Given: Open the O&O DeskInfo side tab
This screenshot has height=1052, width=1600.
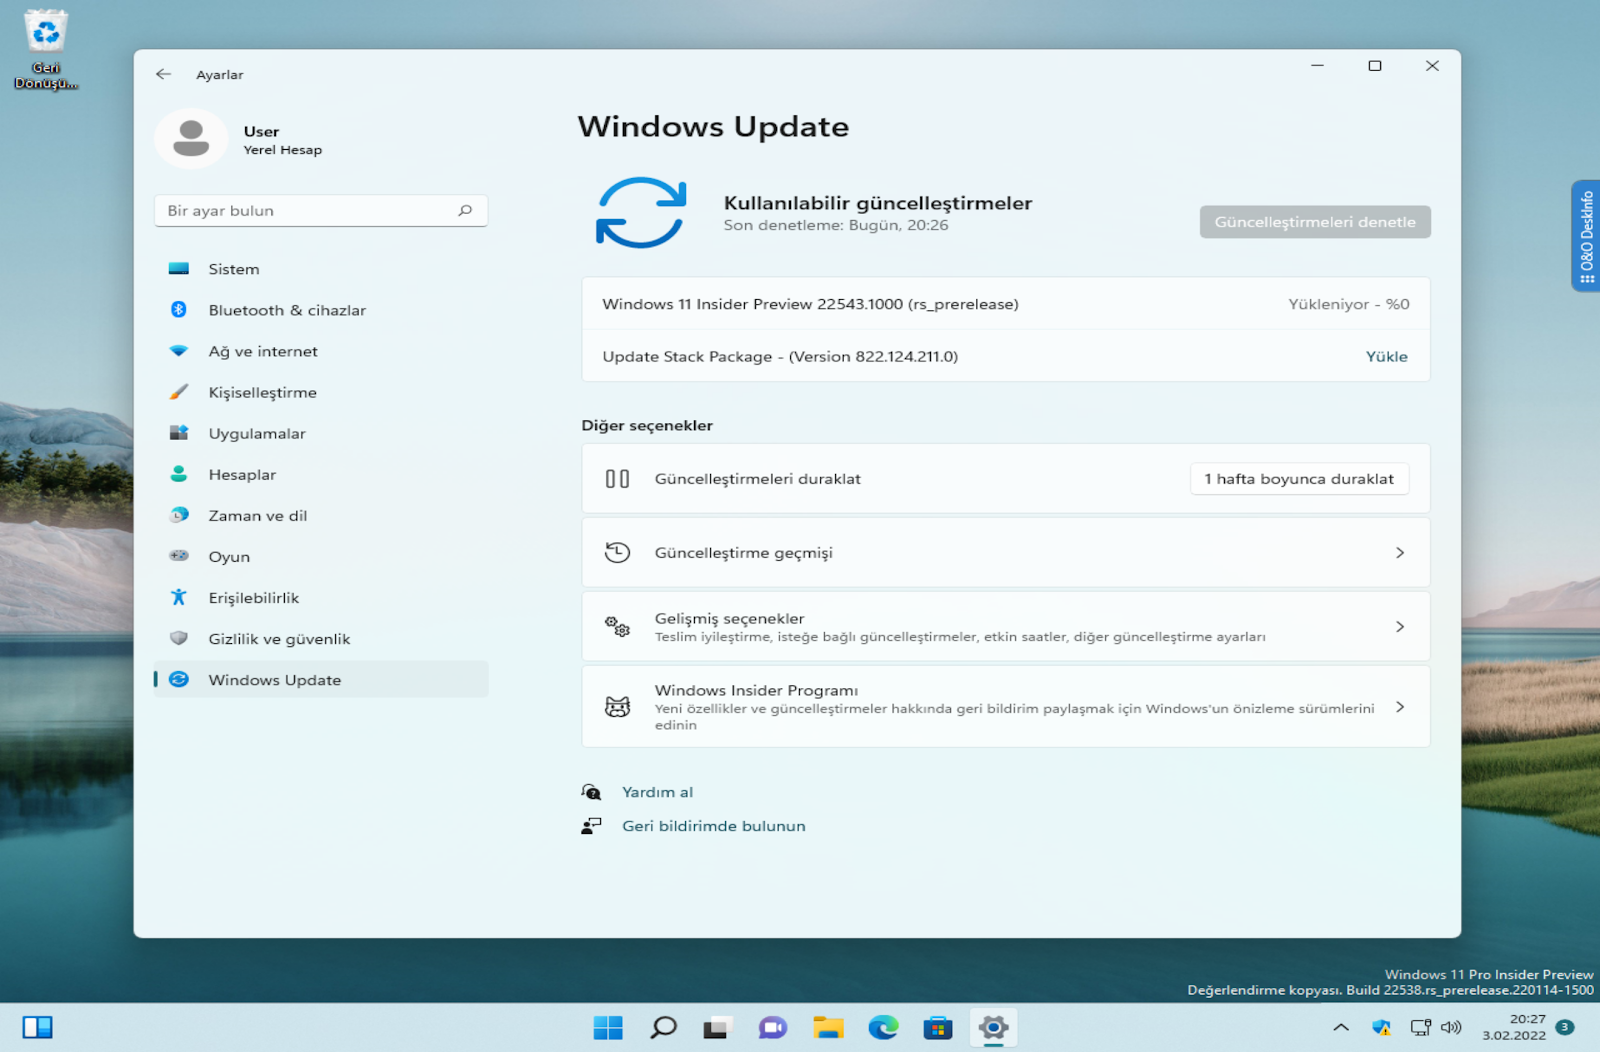Looking at the screenshot, I should pos(1586,236).
